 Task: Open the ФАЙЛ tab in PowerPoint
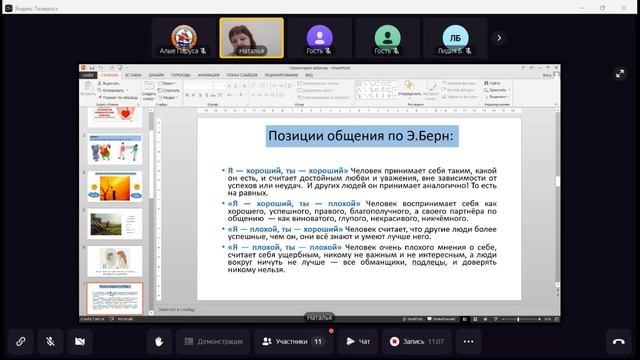(88, 75)
